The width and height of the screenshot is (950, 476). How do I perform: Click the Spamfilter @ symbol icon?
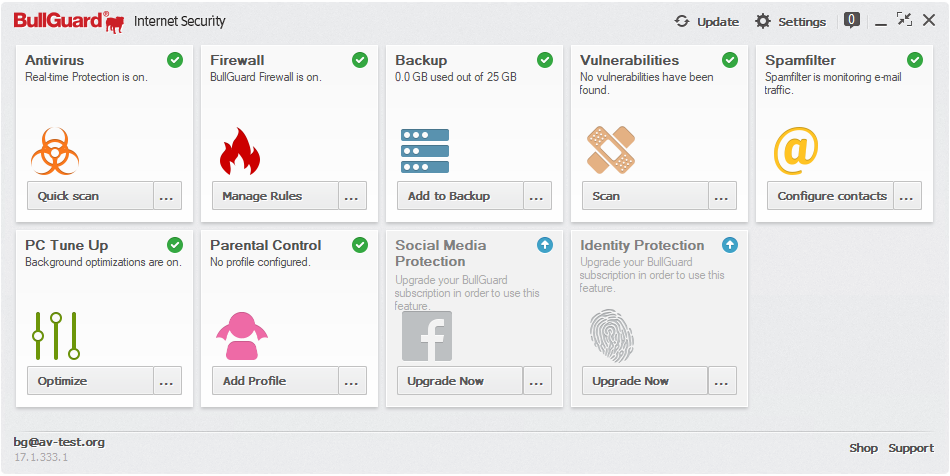796,150
